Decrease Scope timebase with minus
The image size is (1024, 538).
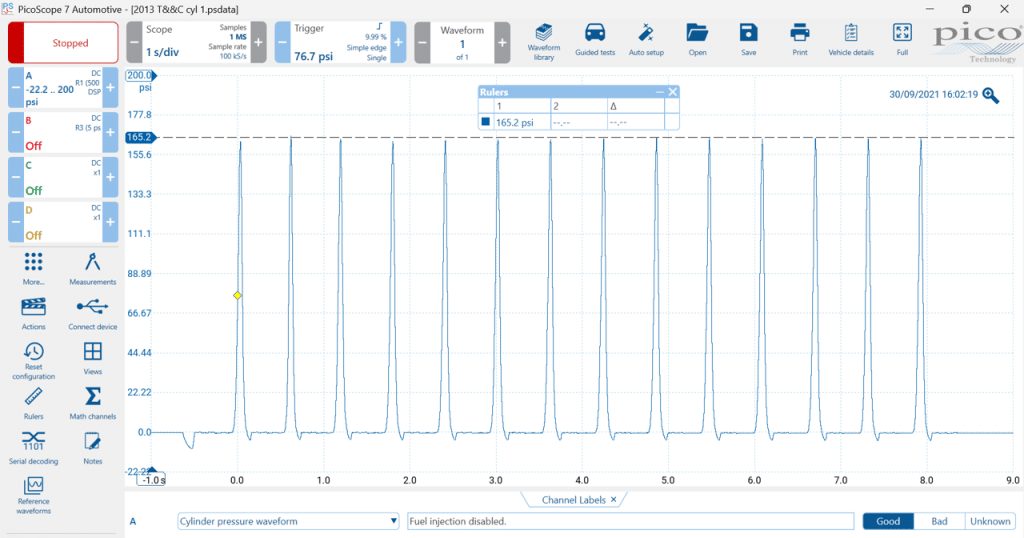click(x=134, y=42)
